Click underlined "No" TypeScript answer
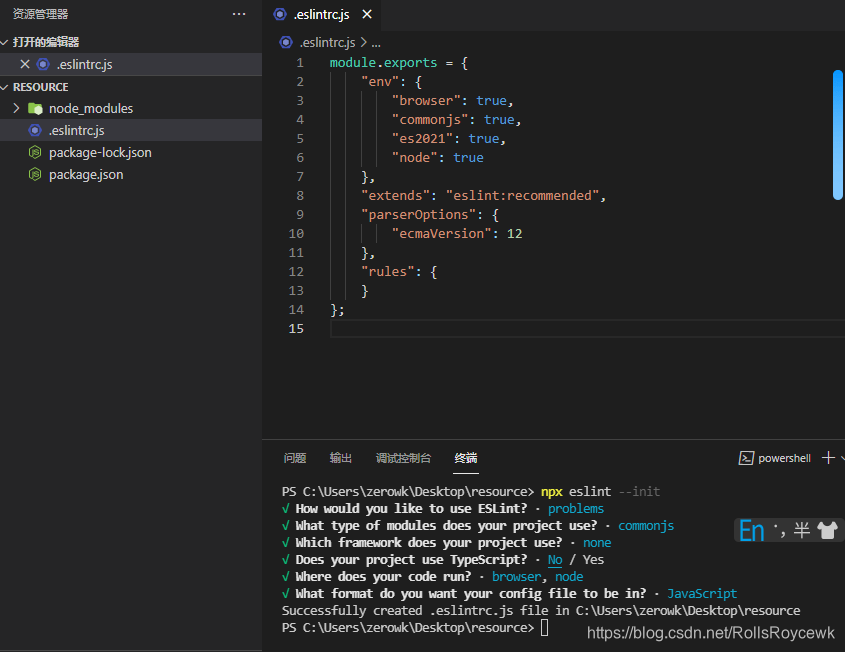The width and height of the screenshot is (845, 652). (x=555, y=560)
